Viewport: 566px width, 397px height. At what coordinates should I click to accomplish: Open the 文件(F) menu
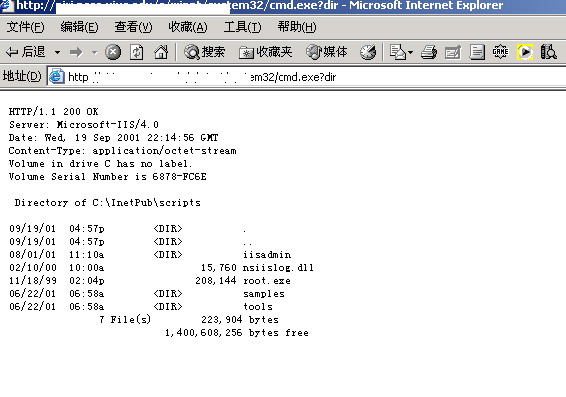coord(25,27)
